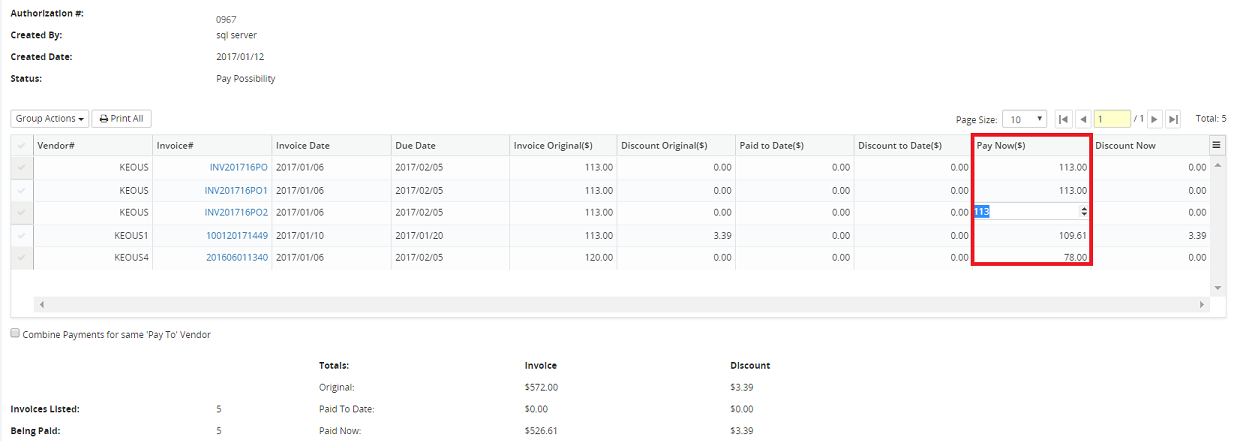Enable Combine Payments for same vendor
This screenshot has width=1234, height=446.
[15, 334]
